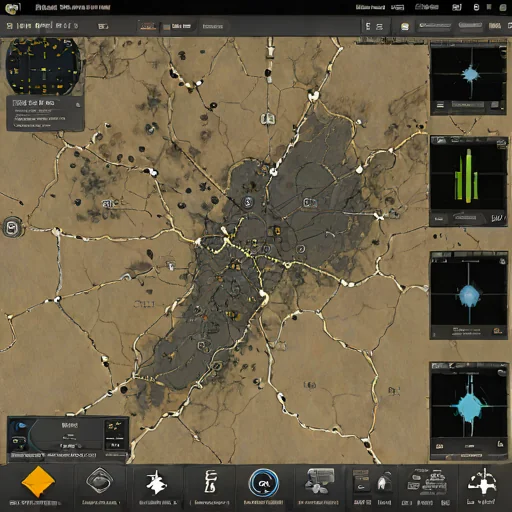Click corner icon at top-right of green bars panel
This screenshot has width=512, height=512.
[x=501, y=143]
